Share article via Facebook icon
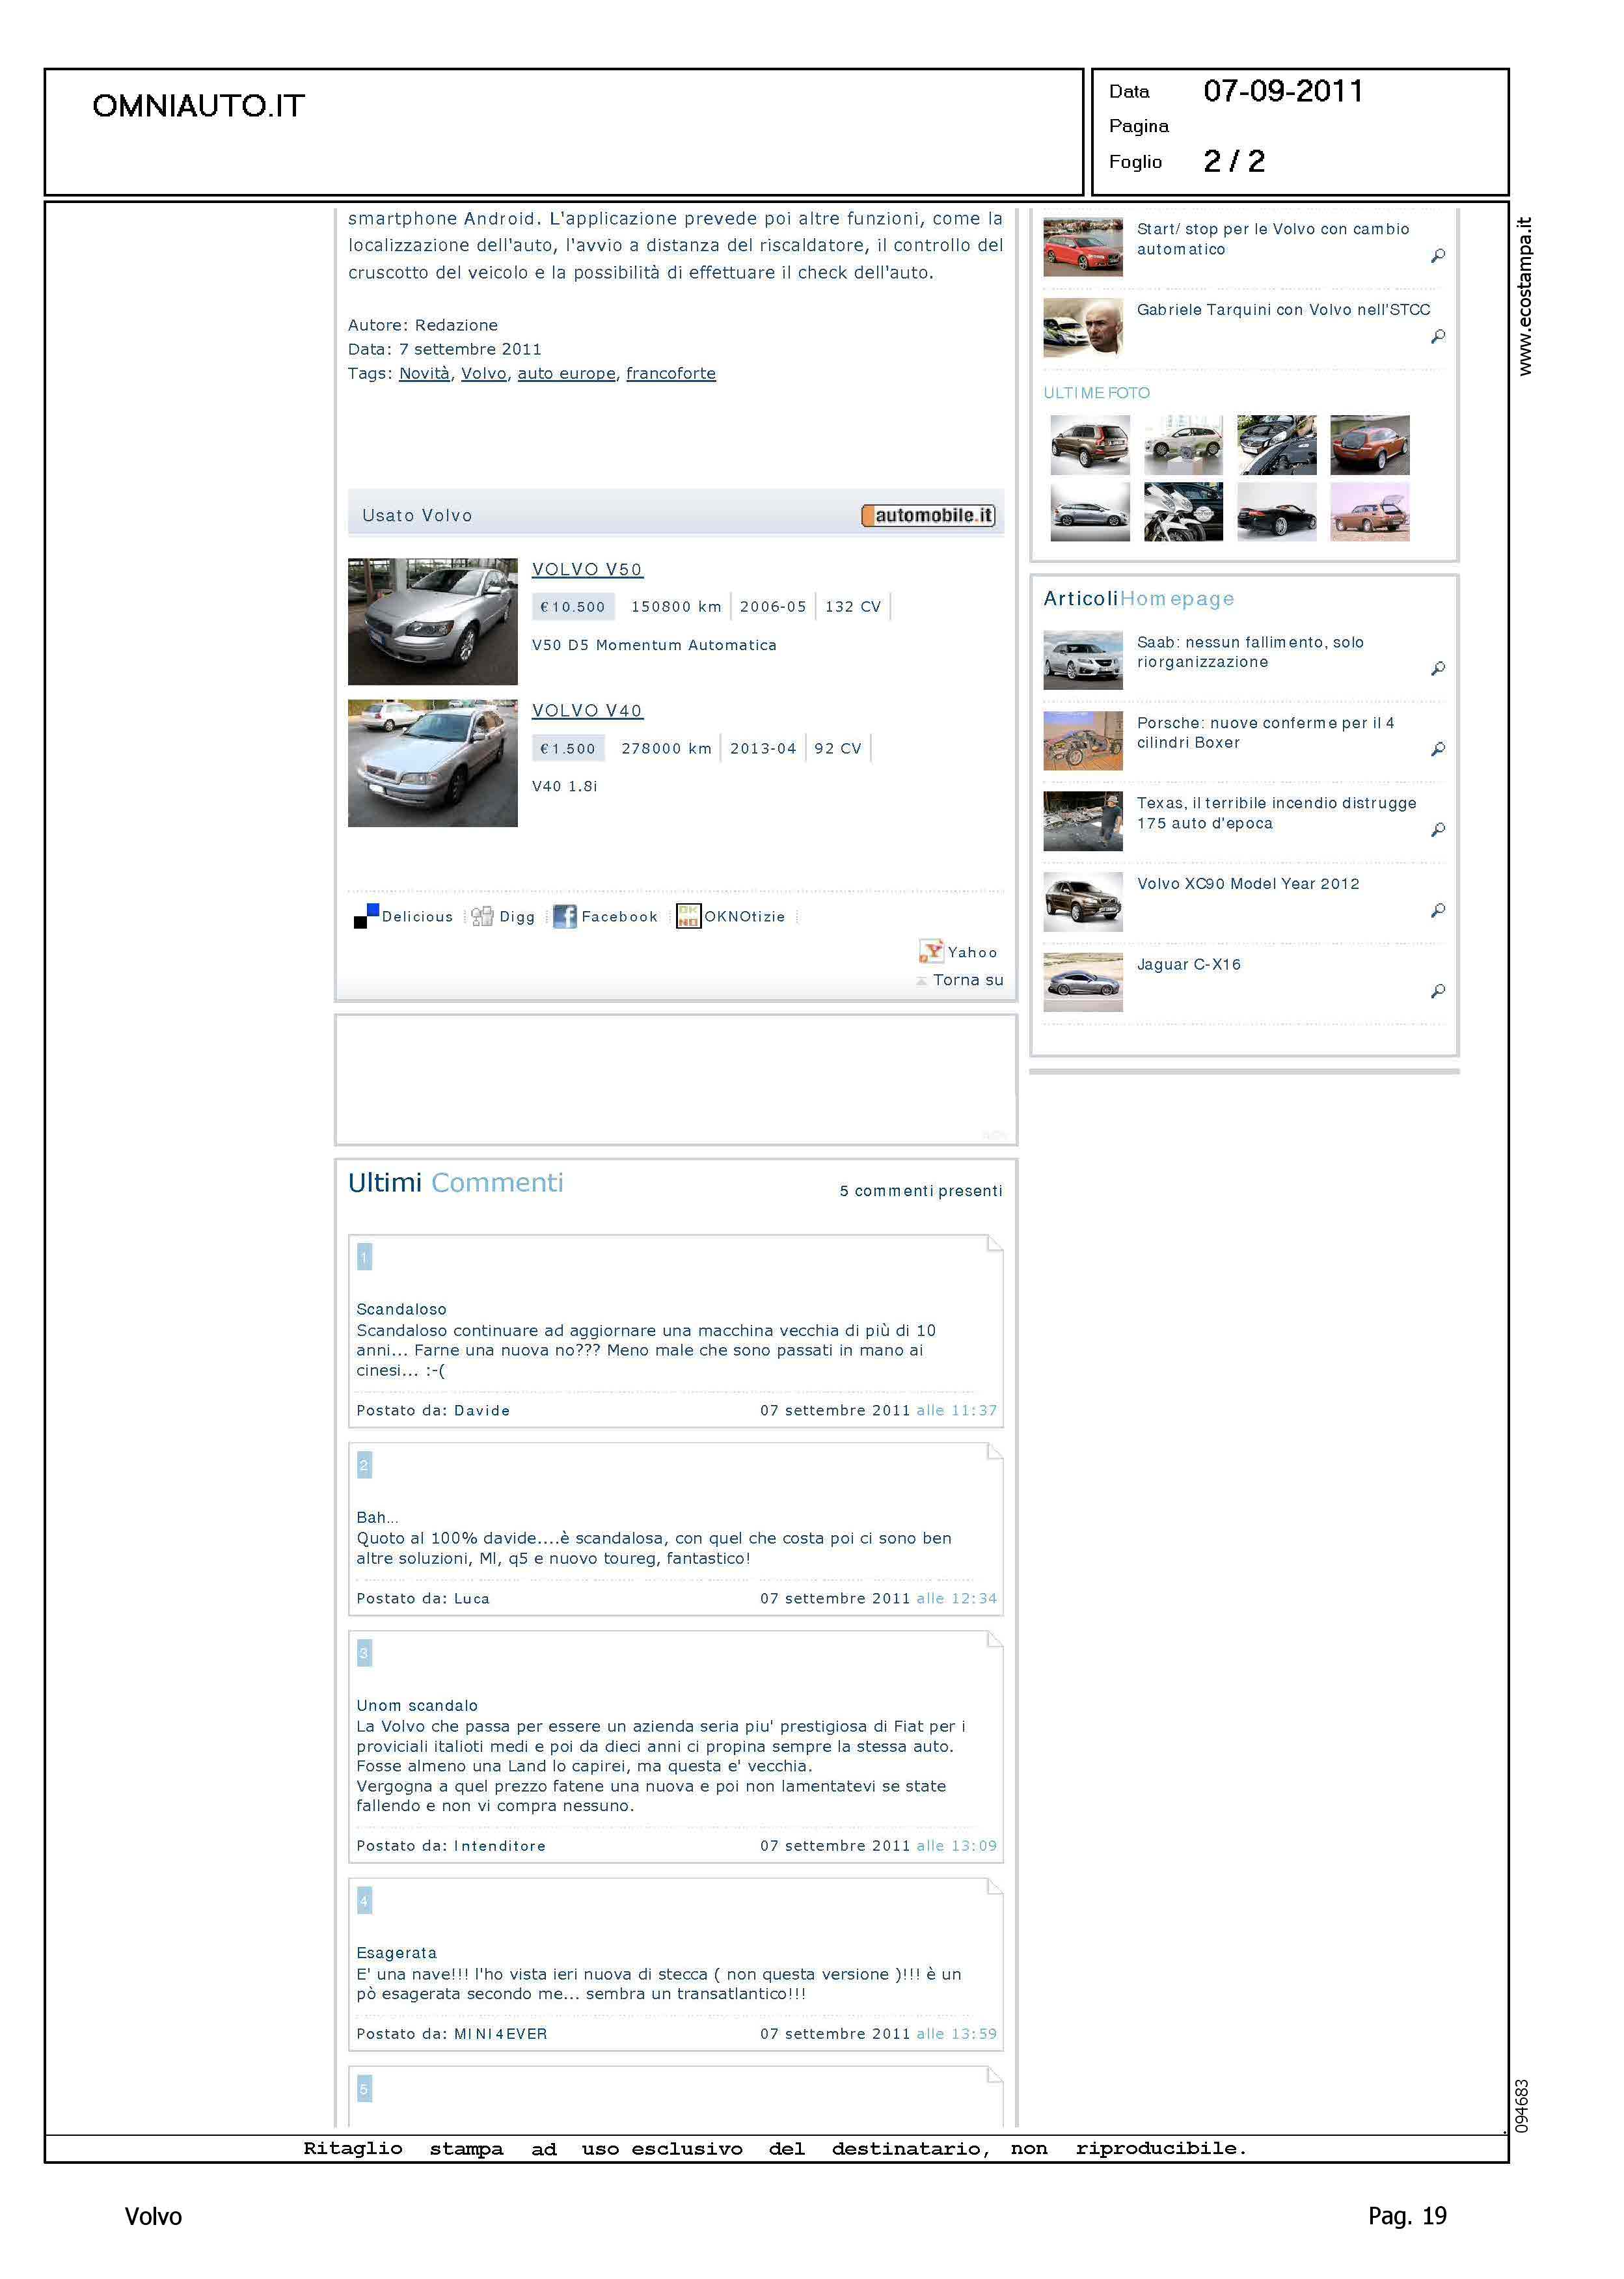Viewport: 1624px width, 2279px height. (565, 916)
